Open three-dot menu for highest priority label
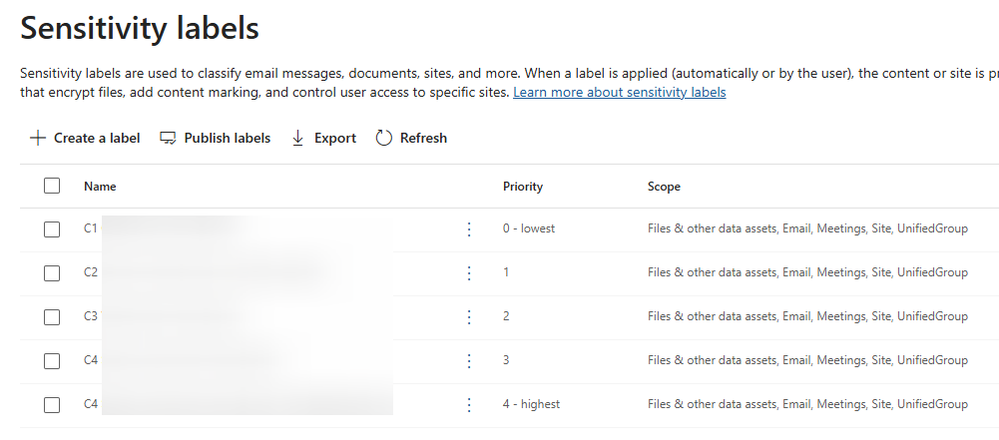This screenshot has width=999, height=440. (x=469, y=405)
